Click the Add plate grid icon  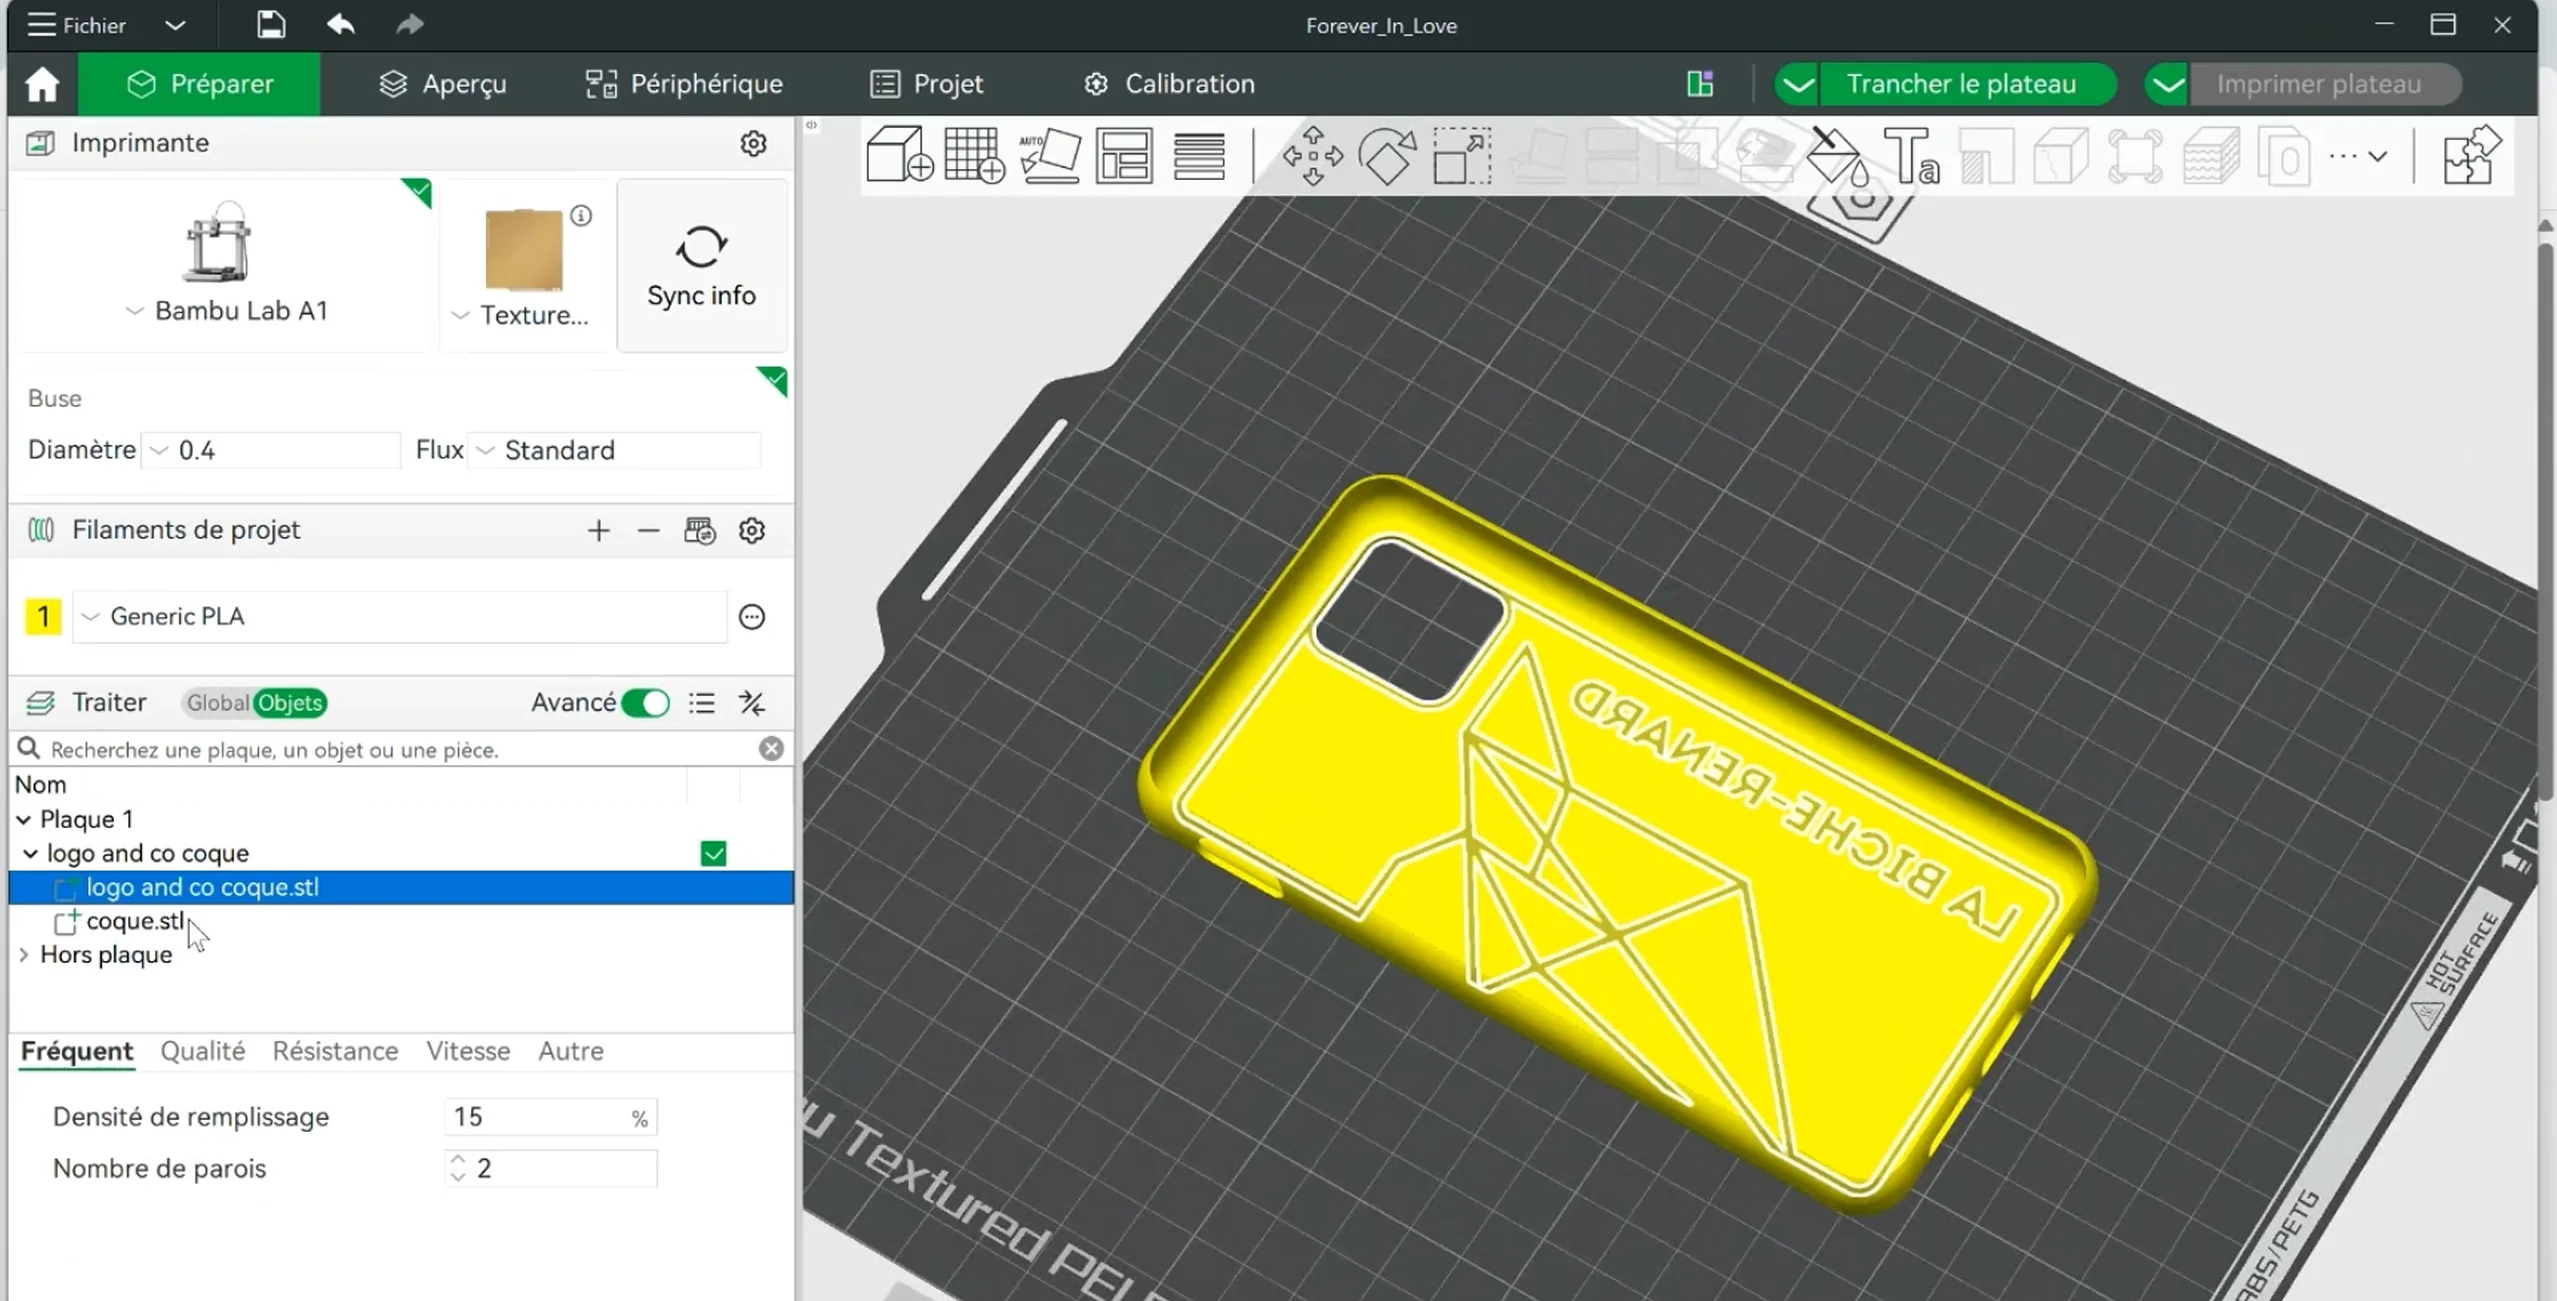(x=974, y=155)
